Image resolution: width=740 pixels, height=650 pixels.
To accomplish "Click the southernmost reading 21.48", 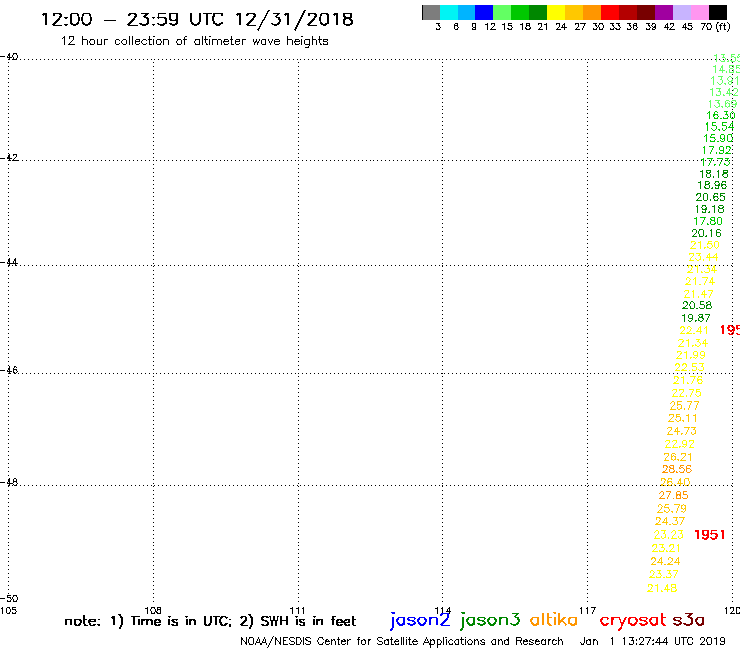I will pos(662,588).
